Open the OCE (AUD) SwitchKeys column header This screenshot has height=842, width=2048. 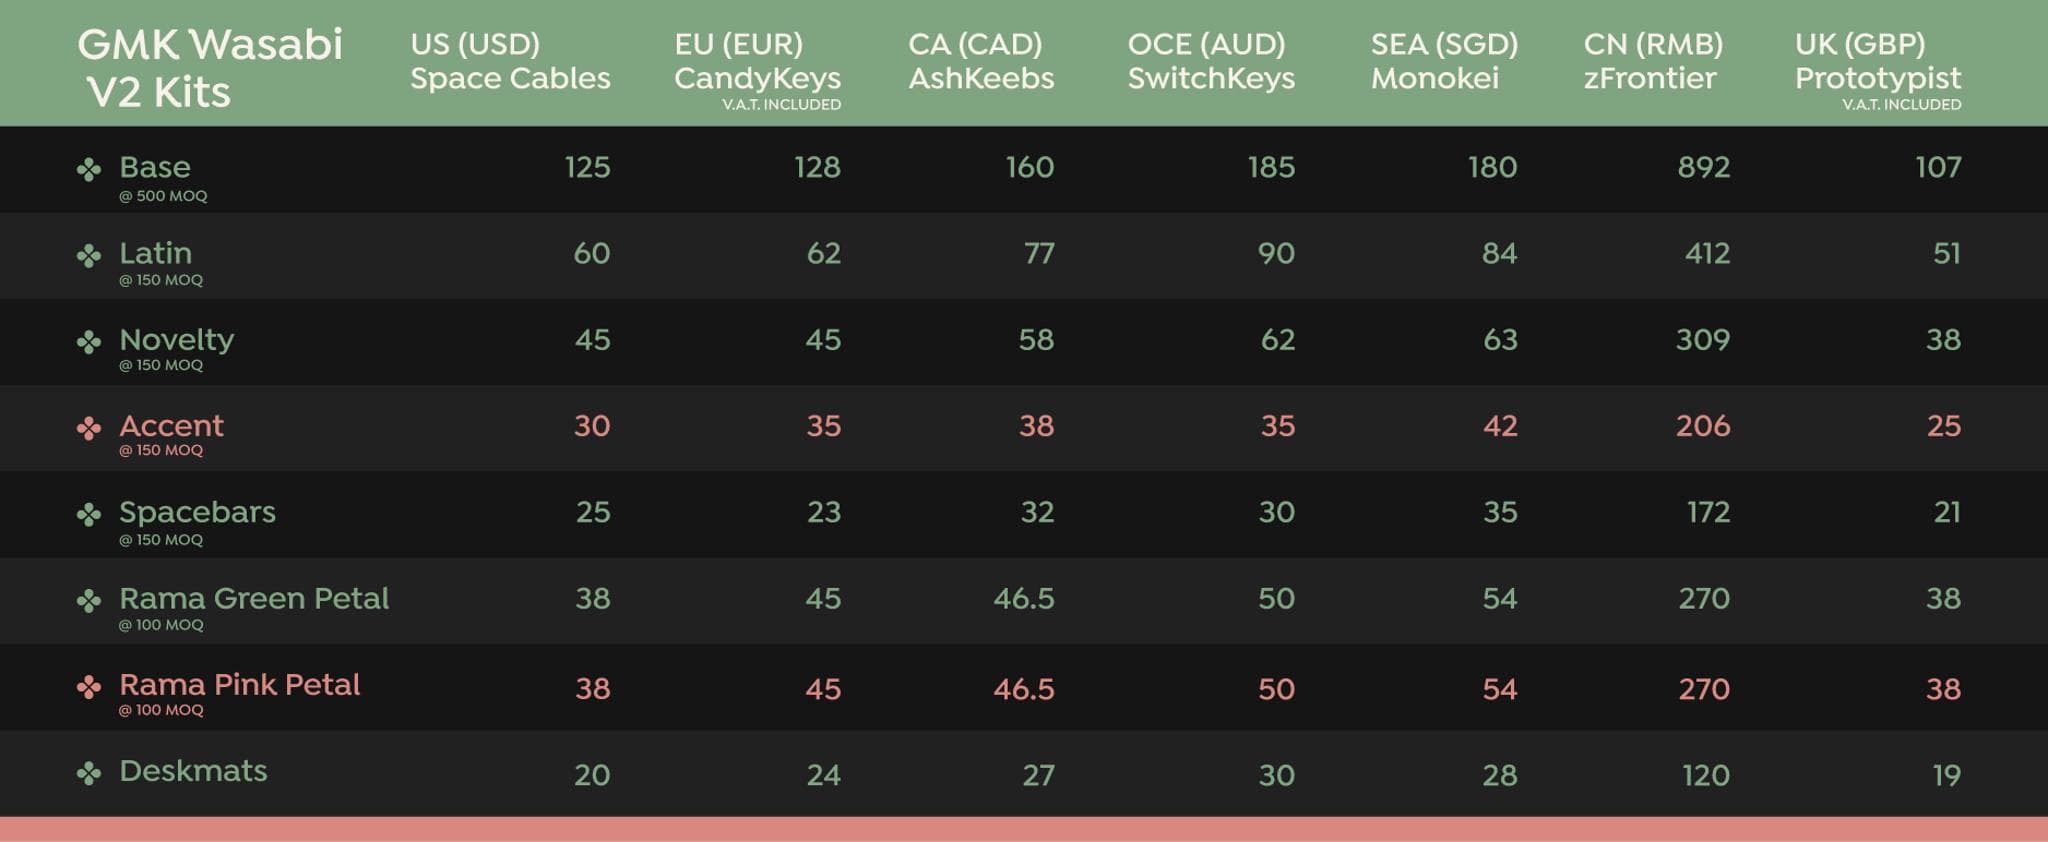[x=1211, y=61]
